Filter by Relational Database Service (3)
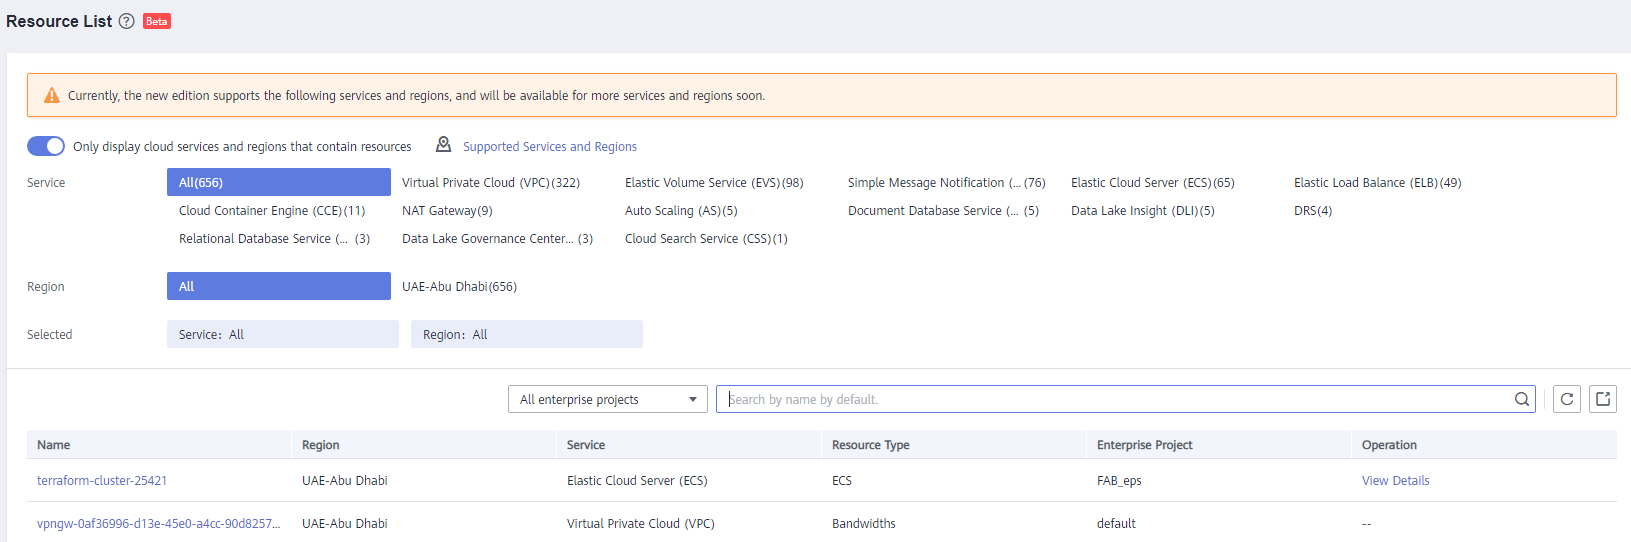 click(274, 238)
